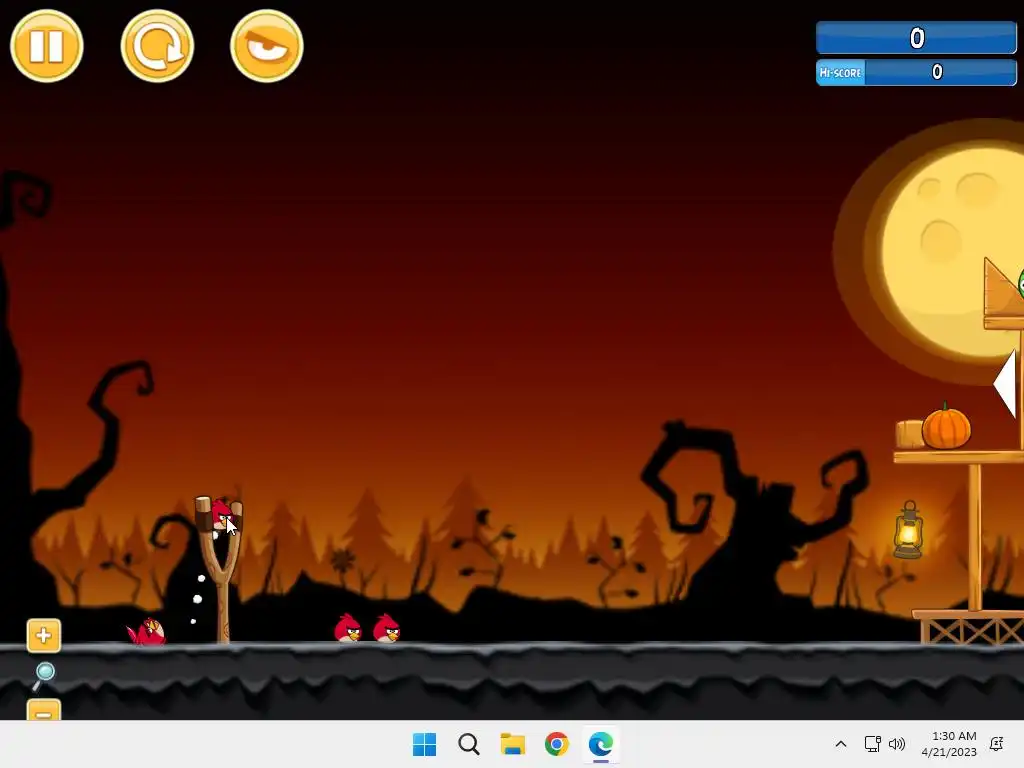Open File Explorer from the taskbar
Screen dimensions: 1024x768
513,744
